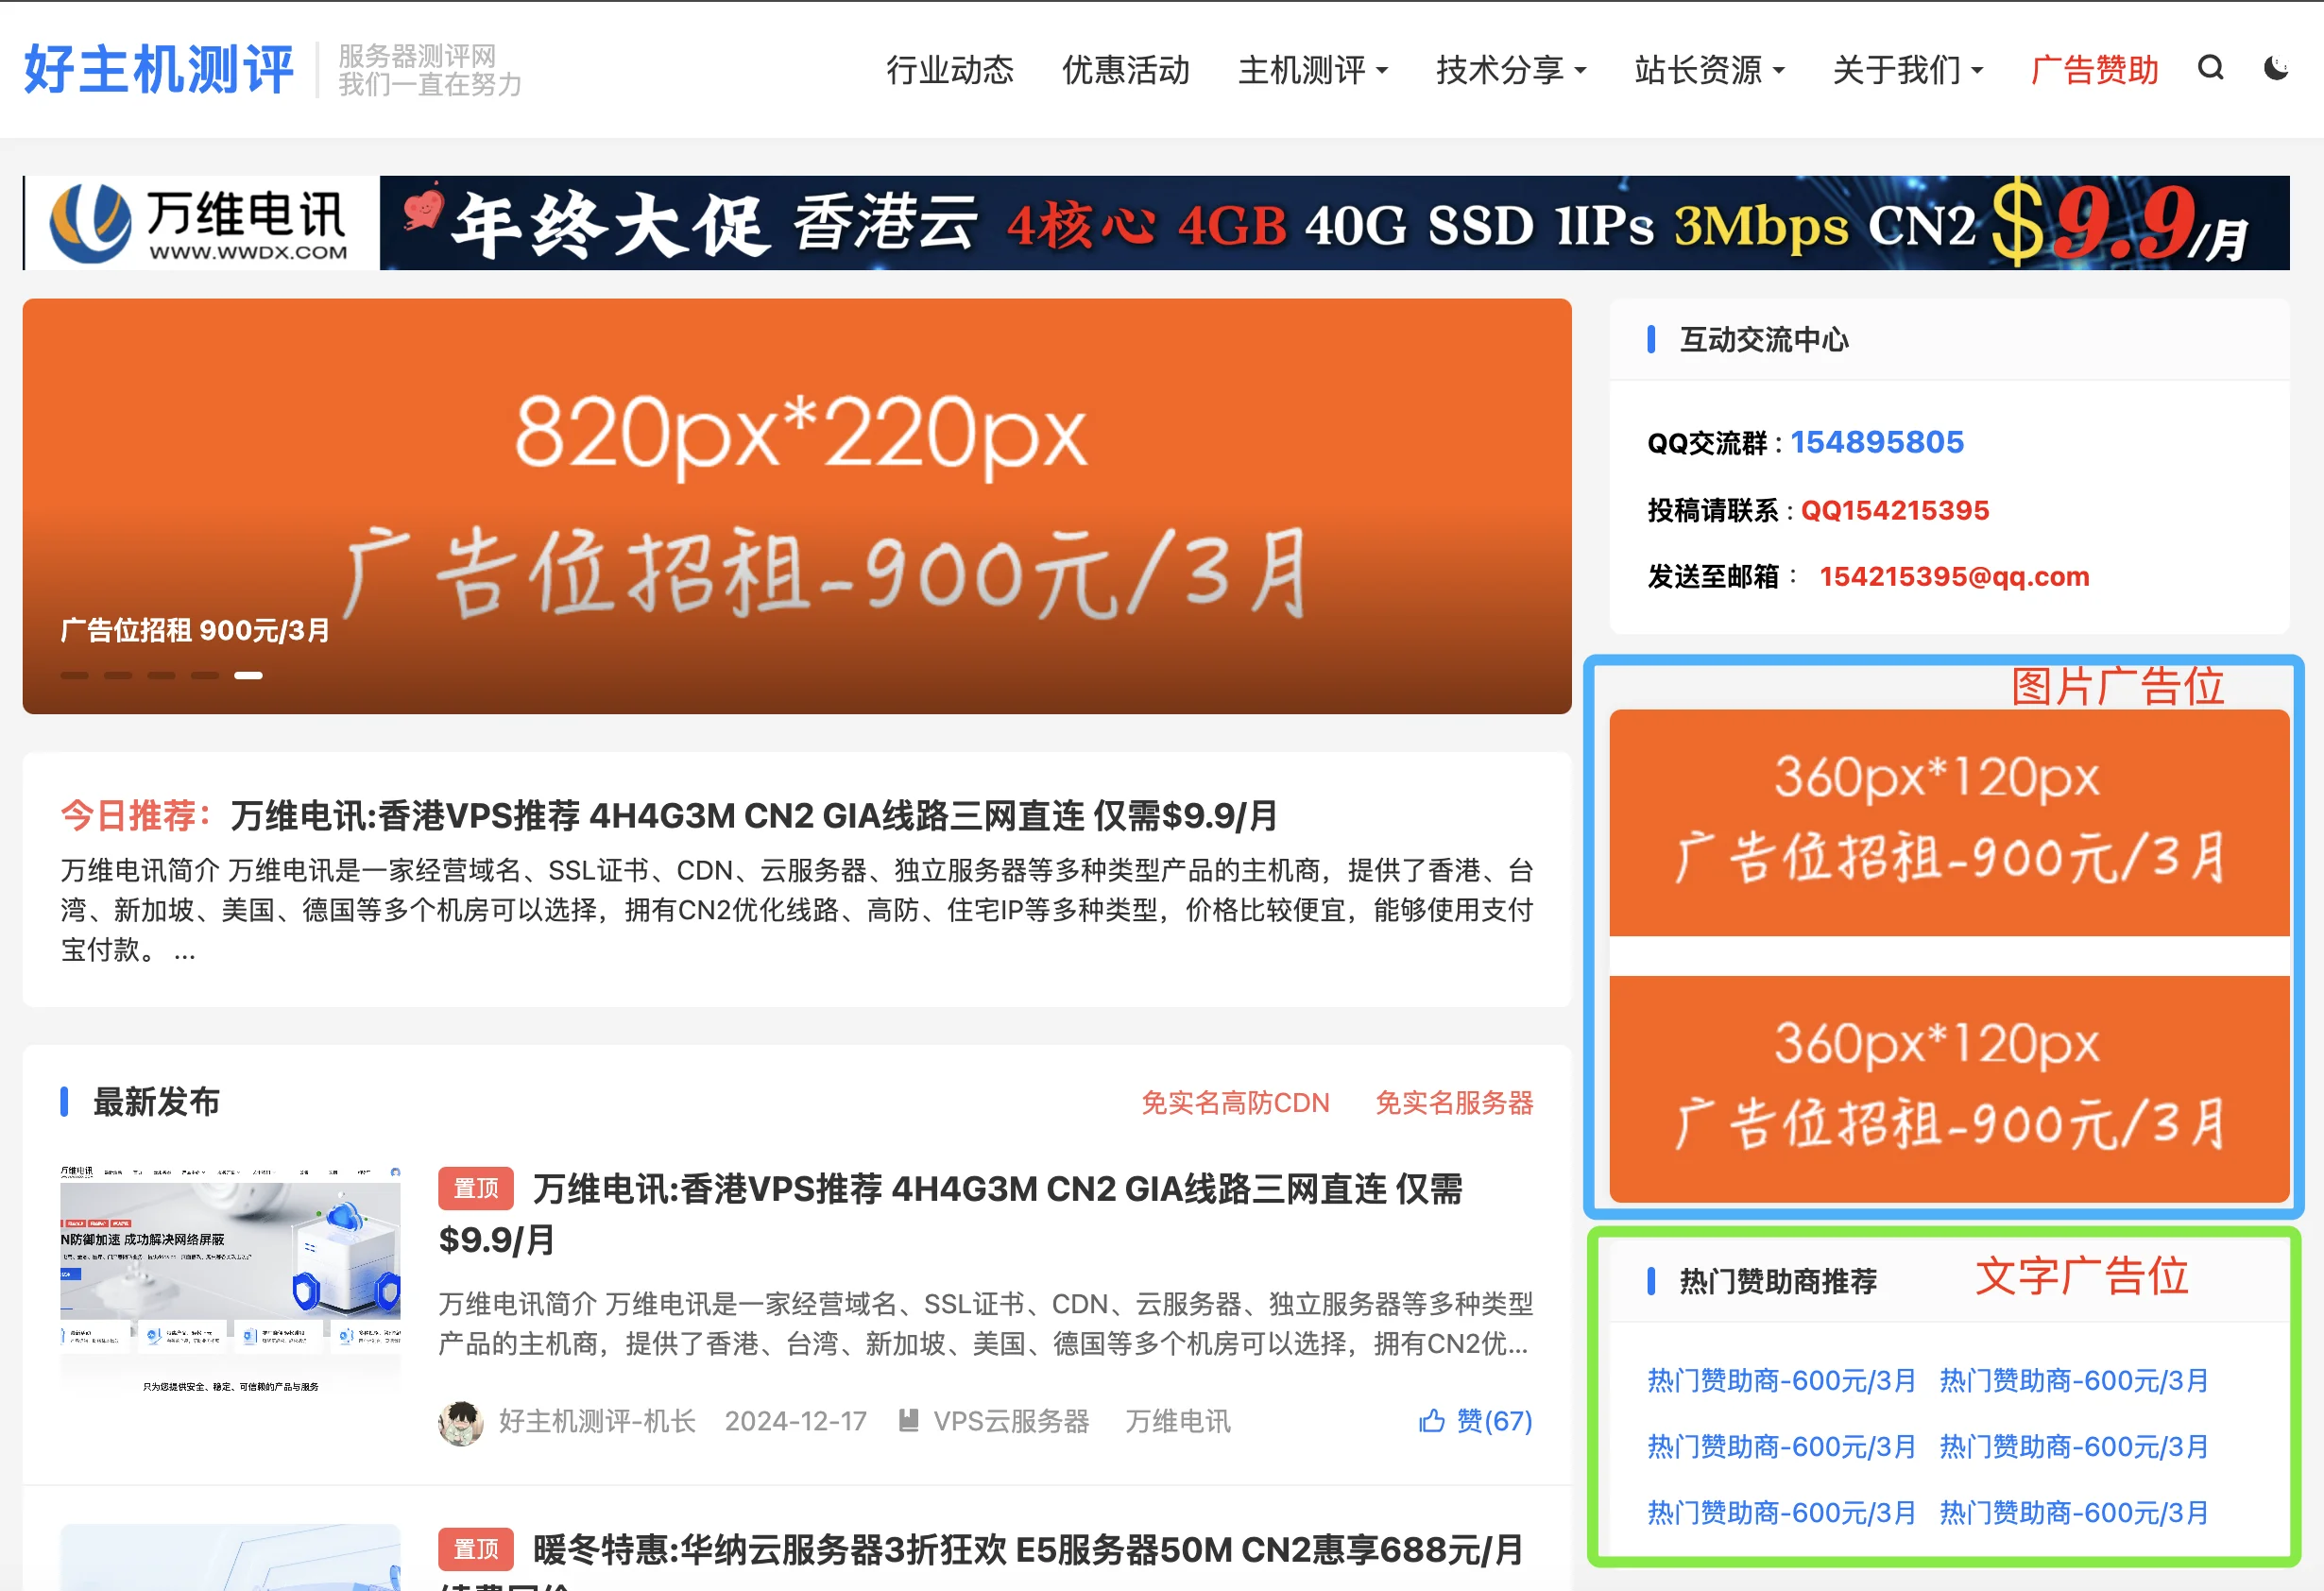This screenshot has height=1591, width=2324.
Task: Click the 好主机测评 site logo
Action: click(159, 69)
